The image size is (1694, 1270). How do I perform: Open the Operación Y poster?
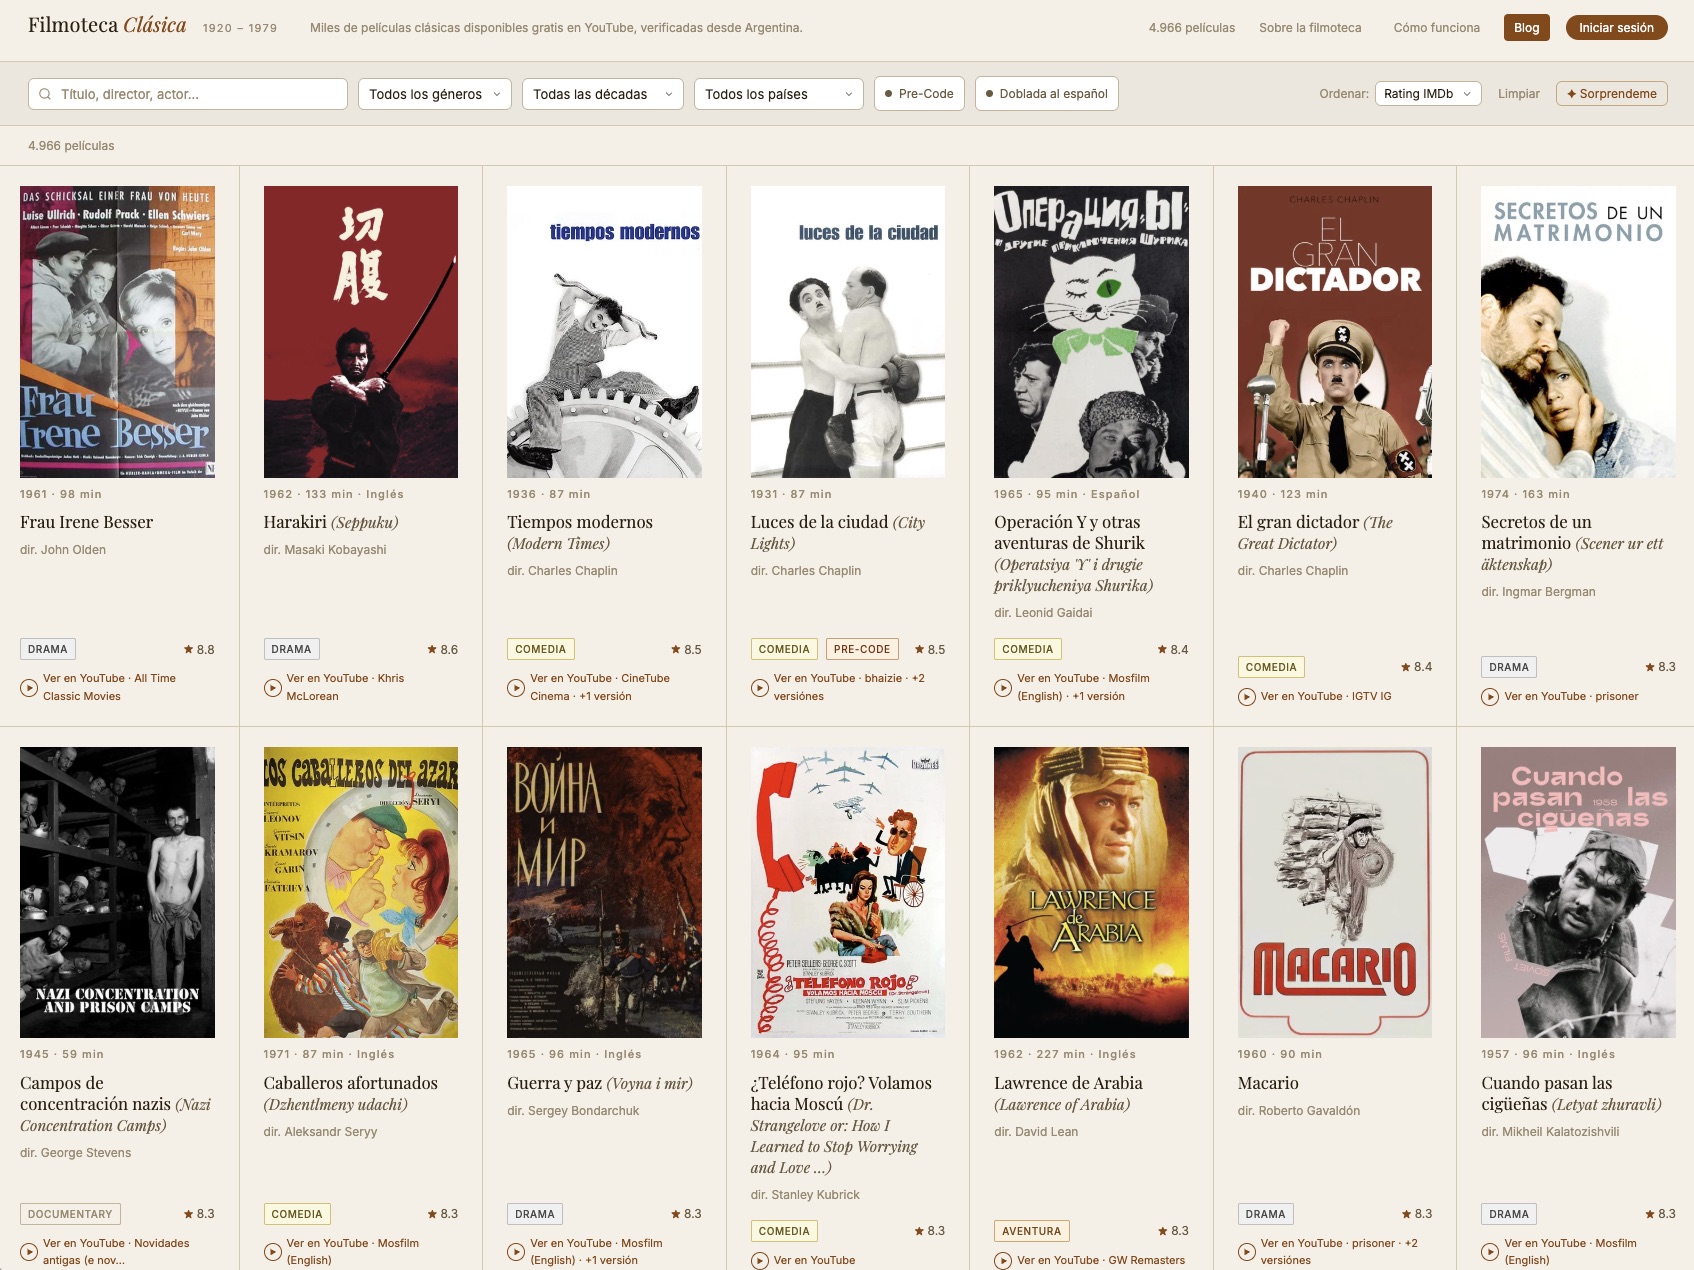1091,332
